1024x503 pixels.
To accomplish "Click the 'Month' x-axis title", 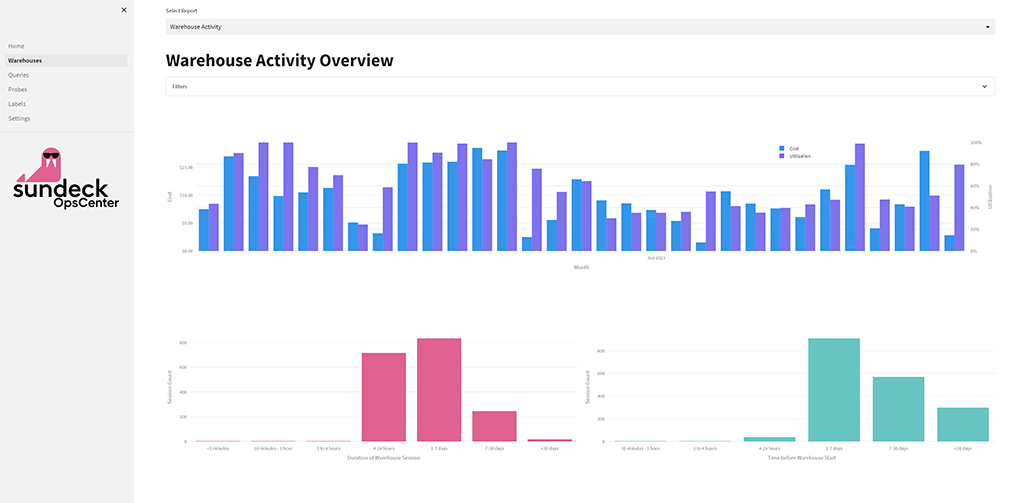I will (x=581, y=267).
